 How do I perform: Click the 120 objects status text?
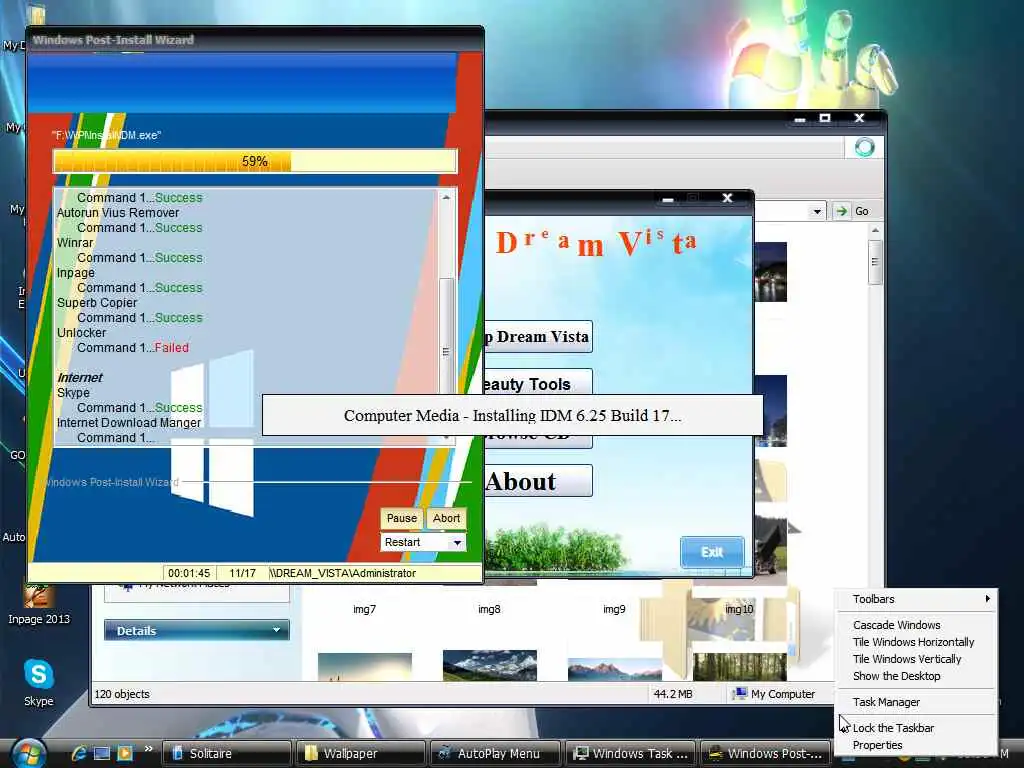pyautogui.click(x=122, y=694)
